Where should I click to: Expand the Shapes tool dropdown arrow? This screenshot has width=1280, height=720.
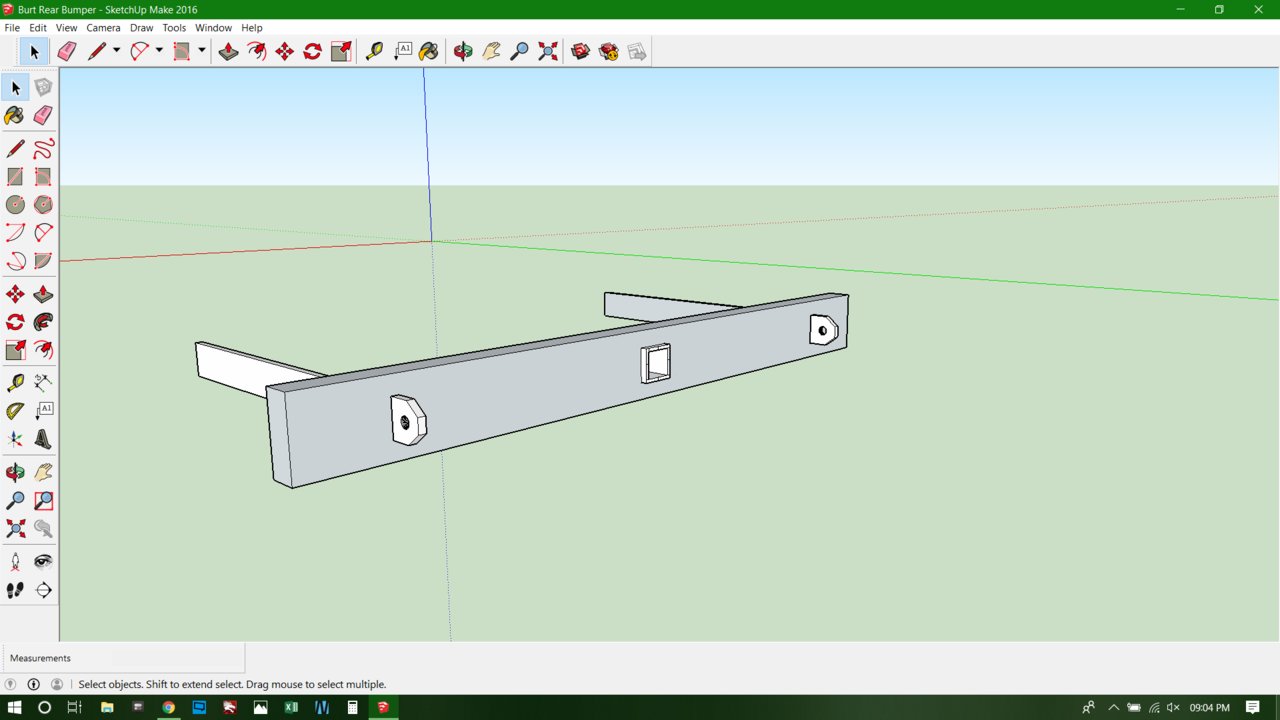201,51
